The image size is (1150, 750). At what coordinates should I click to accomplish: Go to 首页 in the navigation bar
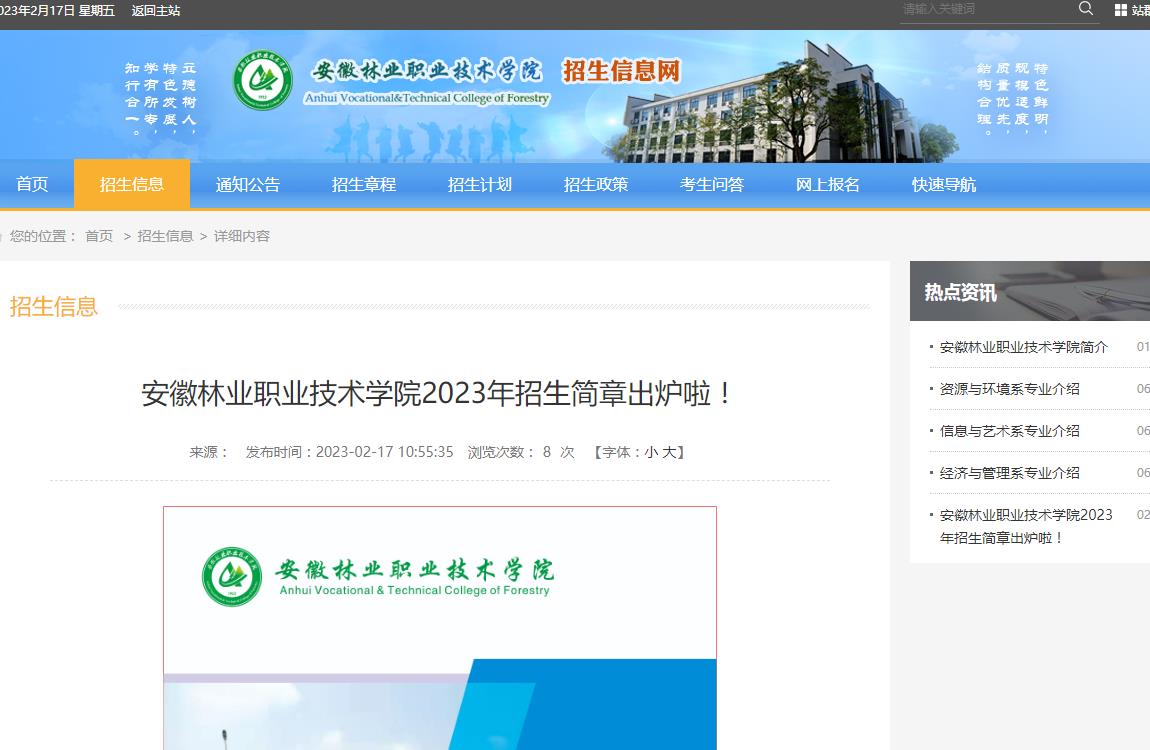[x=32, y=185]
